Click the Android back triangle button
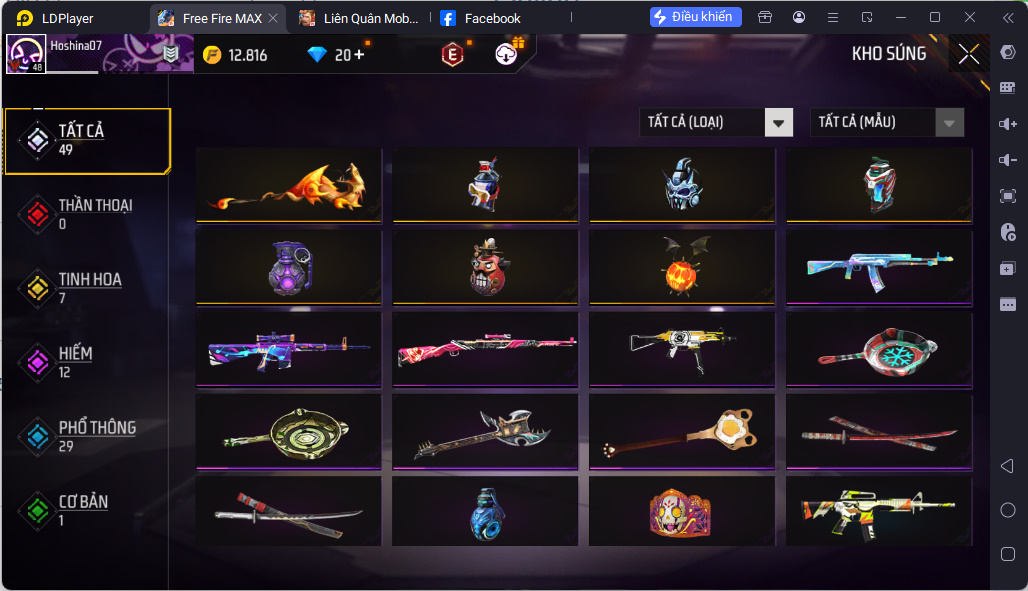The width and height of the screenshot is (1028, 591). coord(1008,466)
